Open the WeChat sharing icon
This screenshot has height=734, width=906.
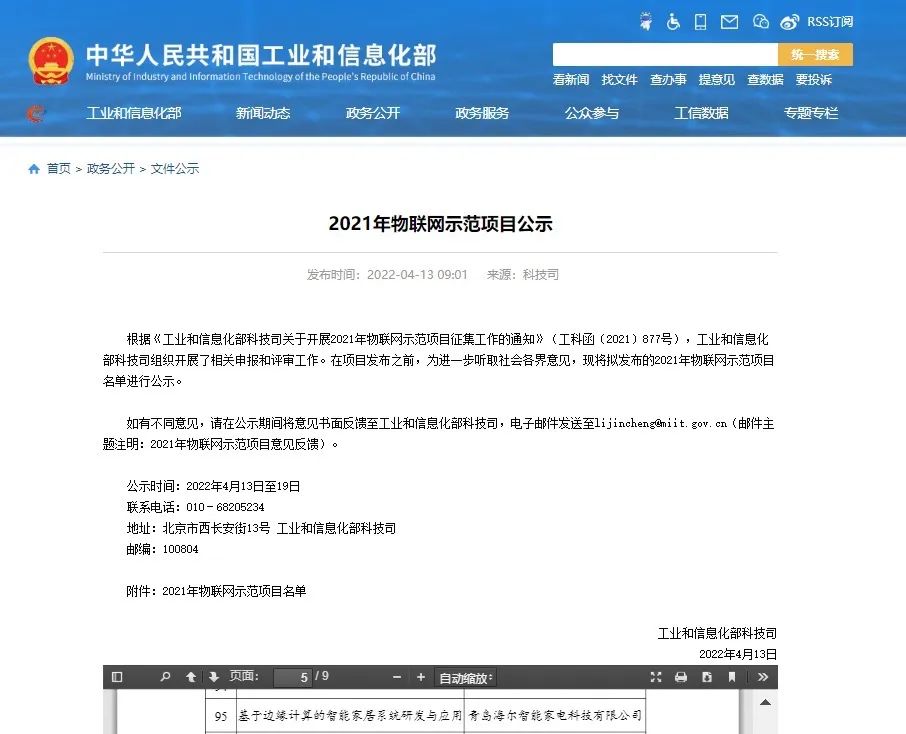click(x=762, y=21)
